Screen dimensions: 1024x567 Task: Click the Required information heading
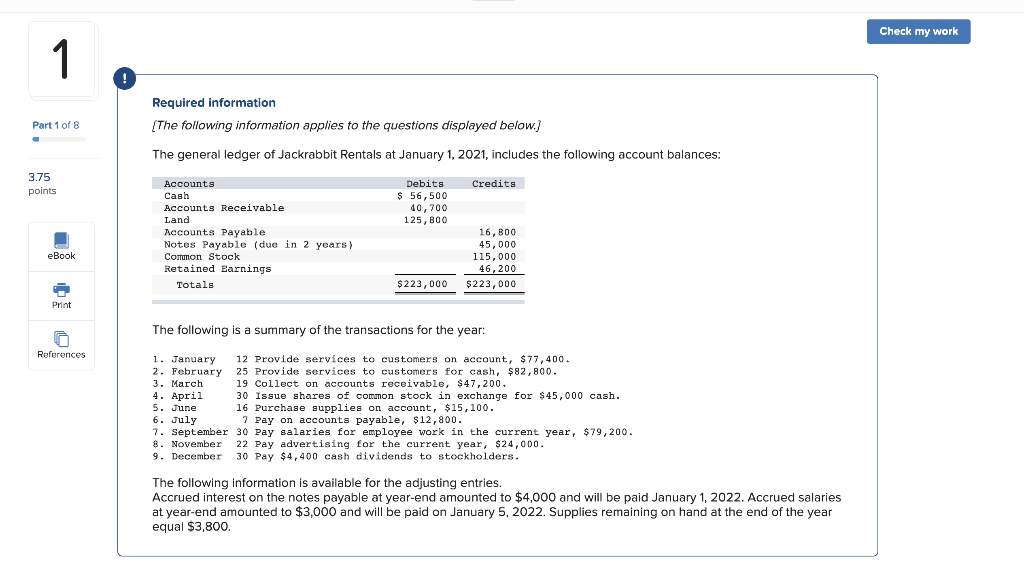[214, 103]
